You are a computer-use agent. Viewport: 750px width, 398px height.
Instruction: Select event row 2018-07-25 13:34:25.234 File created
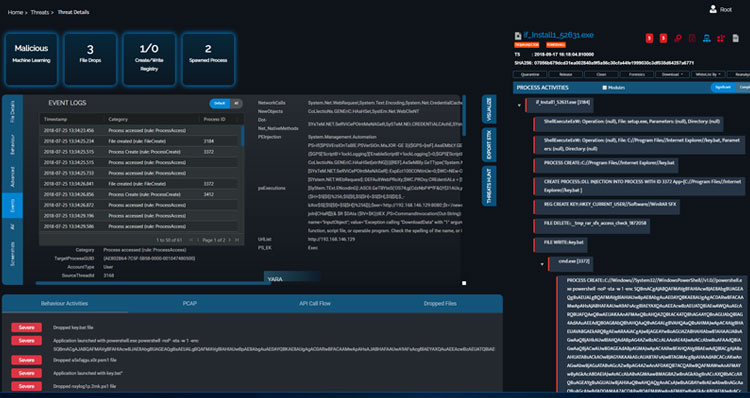[x=139, y=141]
